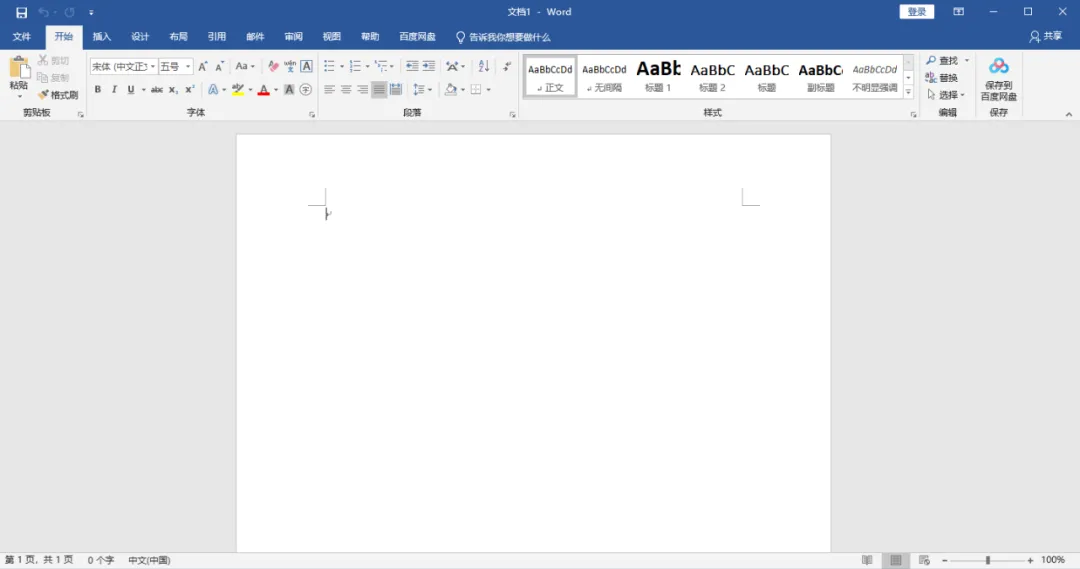Open the font size dropdown (五号)
1080x569 pixels.
point(188,67)
